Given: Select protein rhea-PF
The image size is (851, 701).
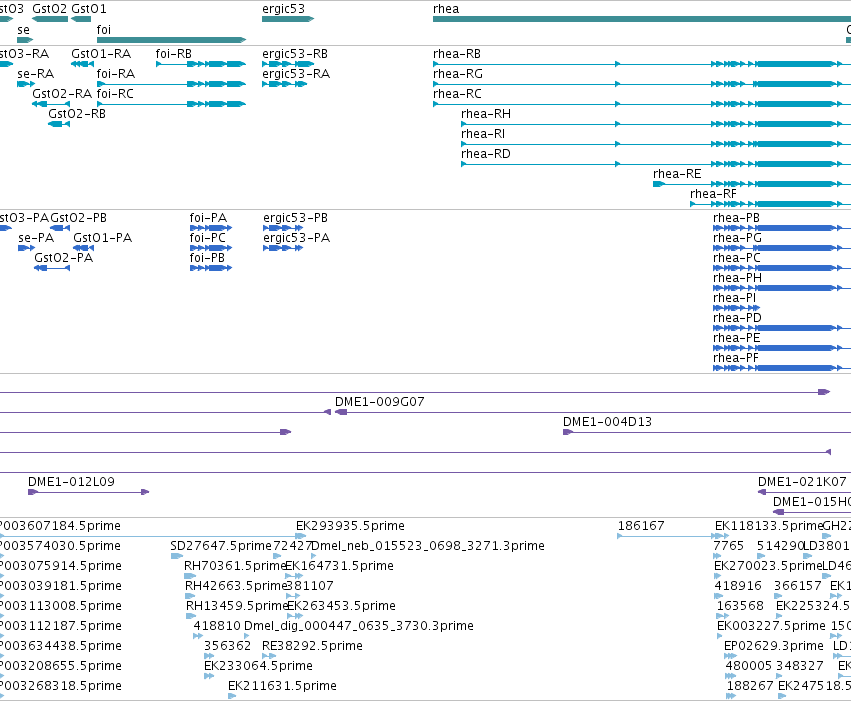Looking at the screenshot, I should [782, 368].
